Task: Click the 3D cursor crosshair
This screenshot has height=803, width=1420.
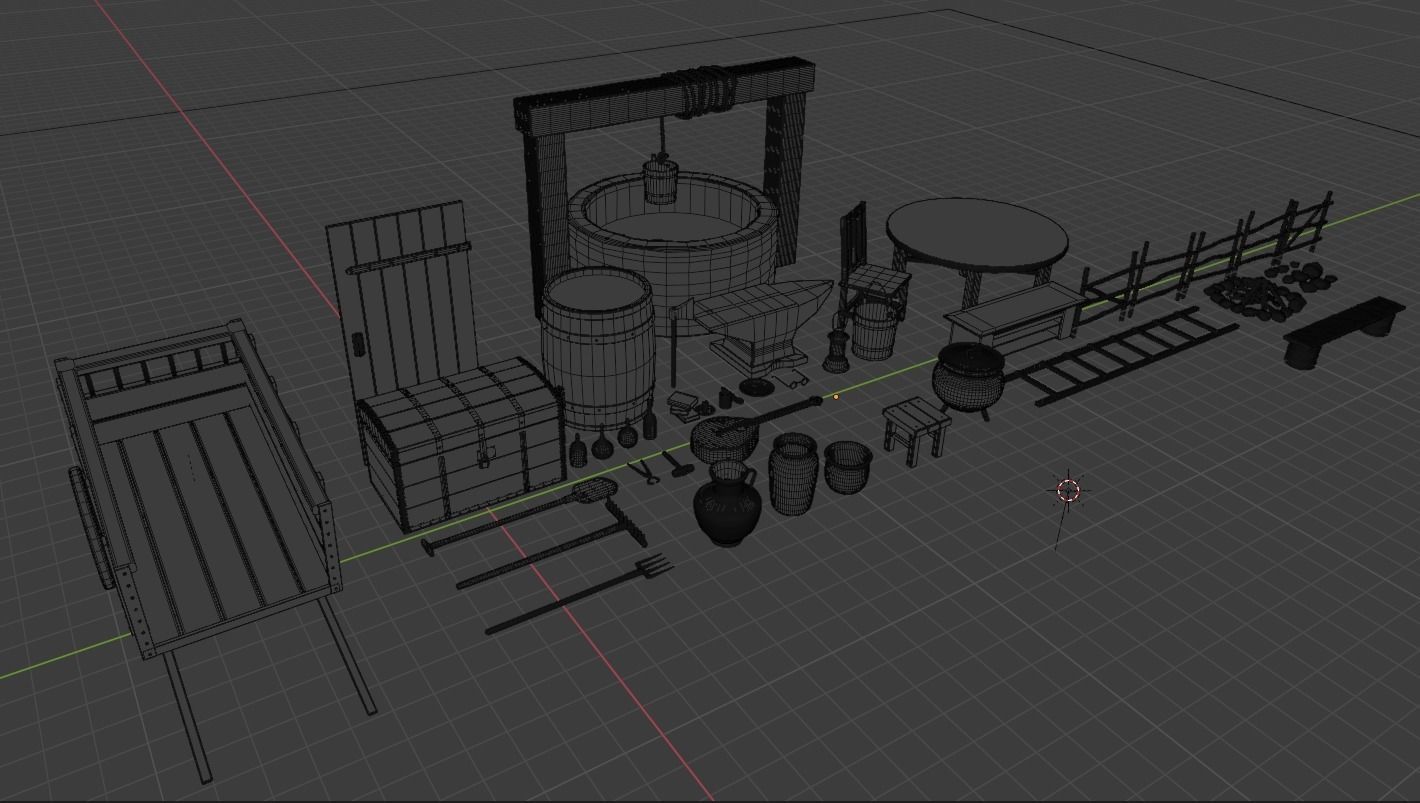Action: click(1068, 490)
